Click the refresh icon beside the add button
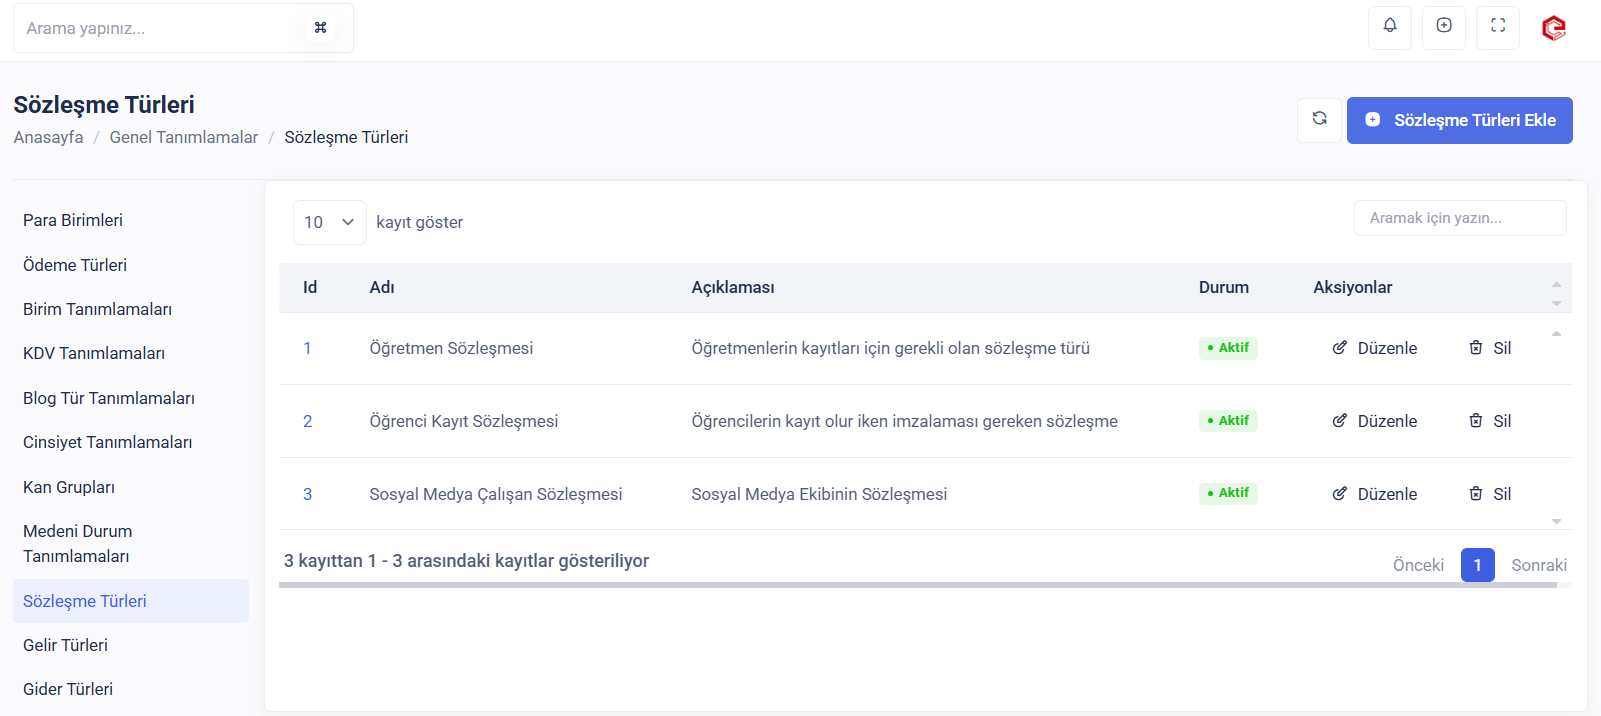 (1319, 120)
